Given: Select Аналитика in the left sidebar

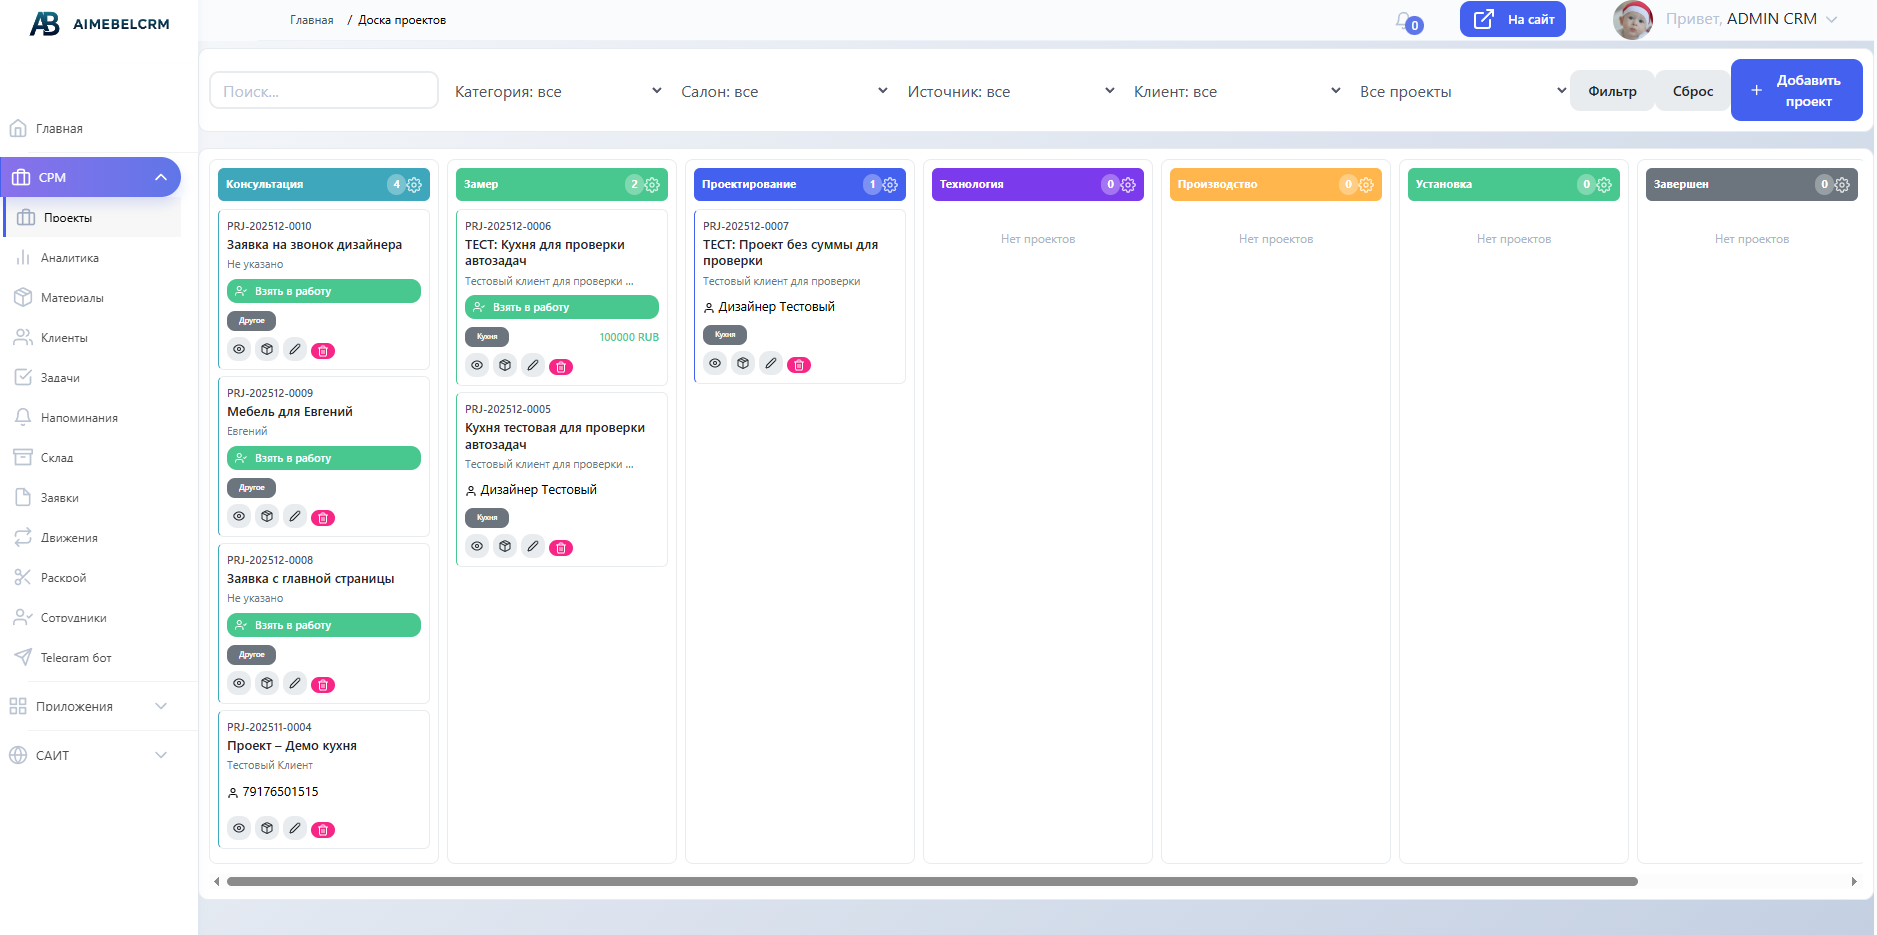Looking at the screenshot, I should point(68,257).
